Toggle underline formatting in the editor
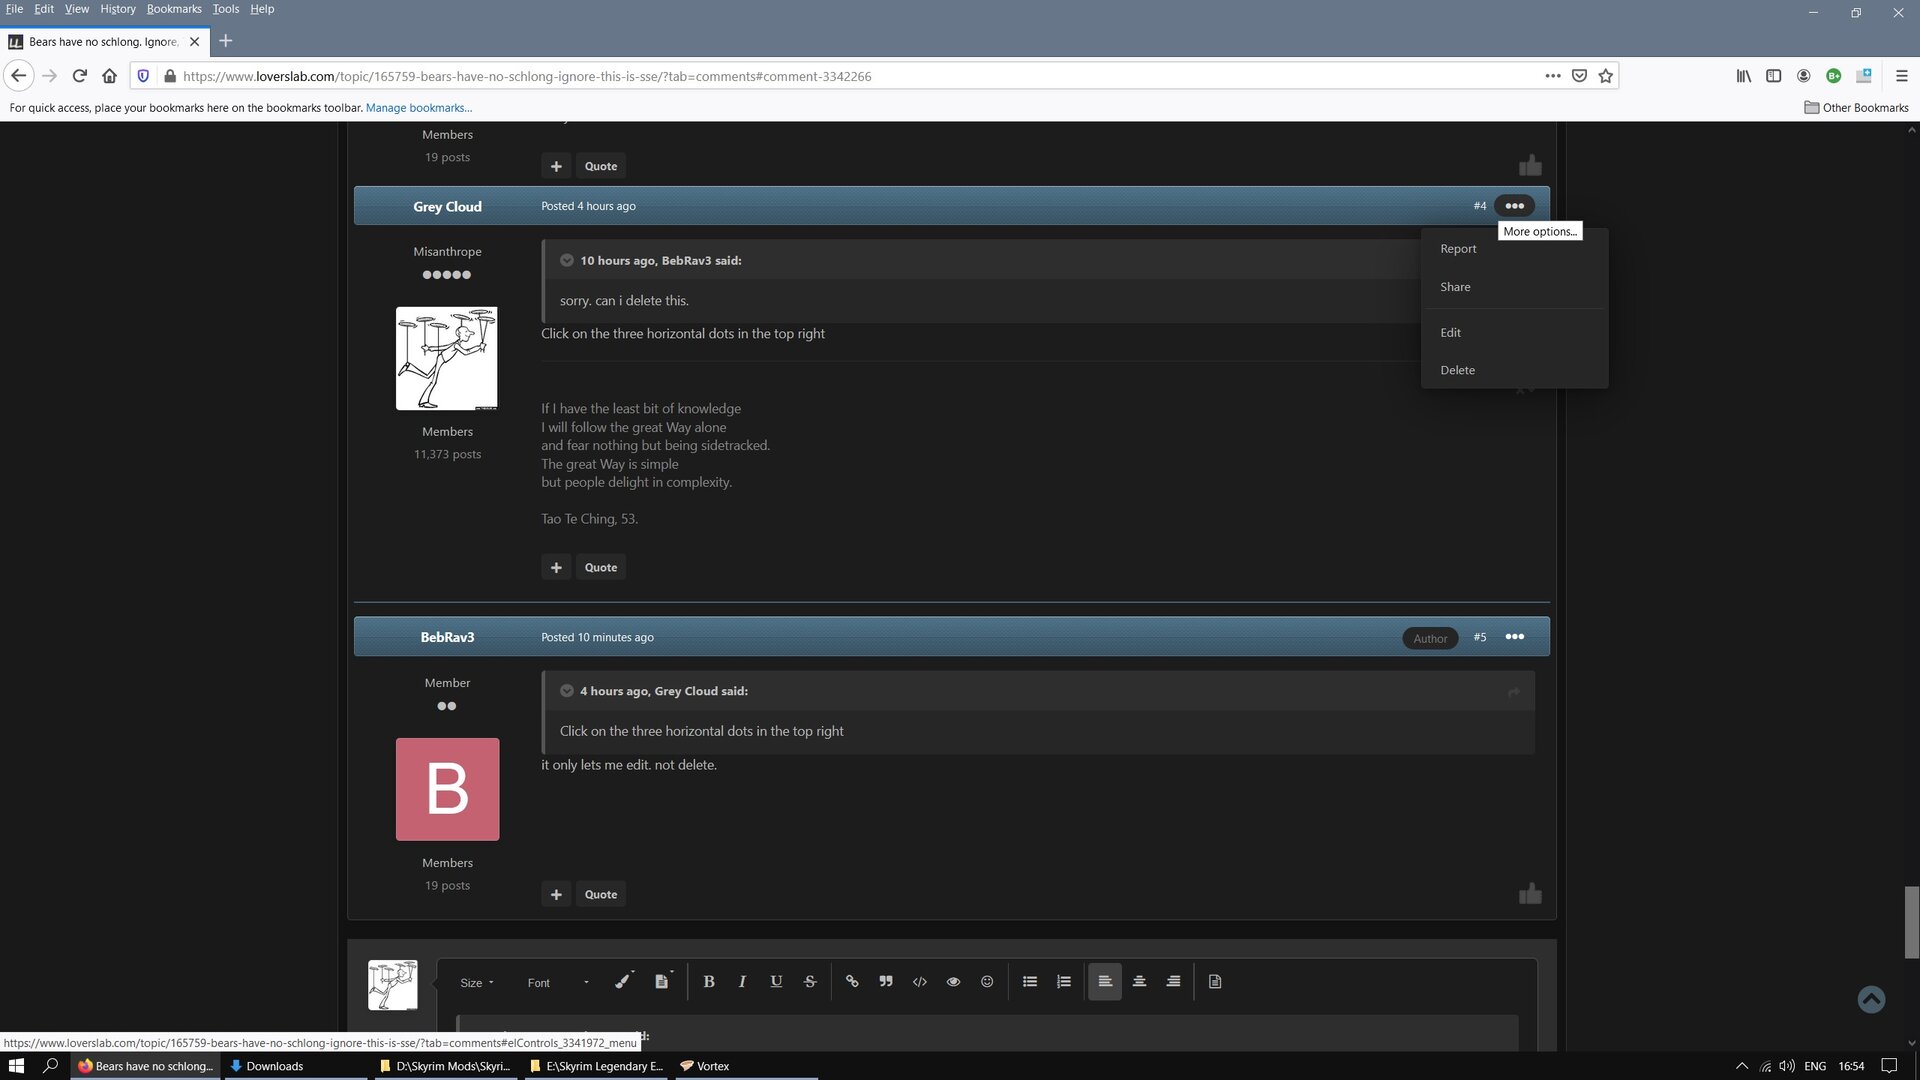 click(x=776, y=982)
